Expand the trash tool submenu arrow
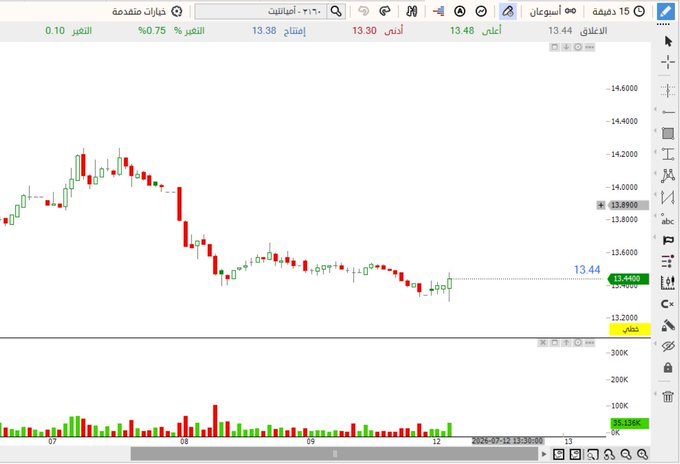 (x=655, y=394)
